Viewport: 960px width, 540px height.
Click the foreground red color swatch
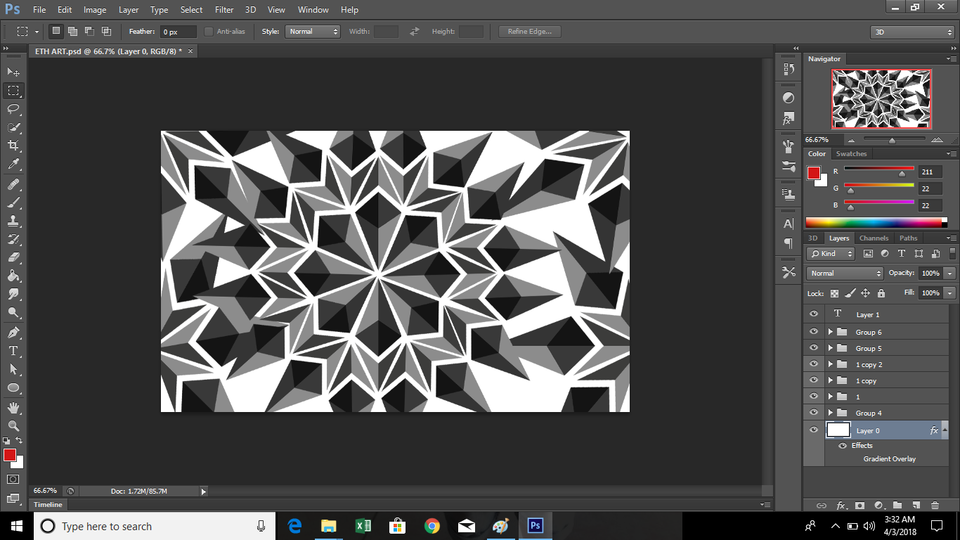[10, 456]
